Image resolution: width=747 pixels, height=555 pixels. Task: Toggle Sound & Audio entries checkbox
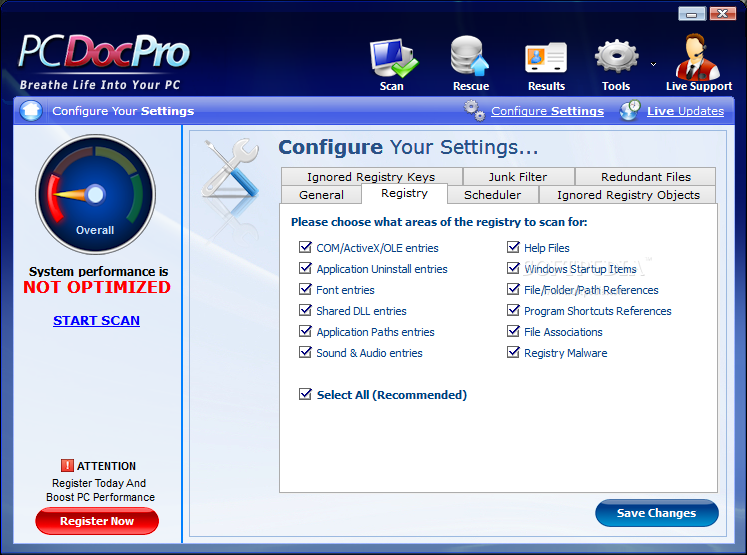coord(305,352)
